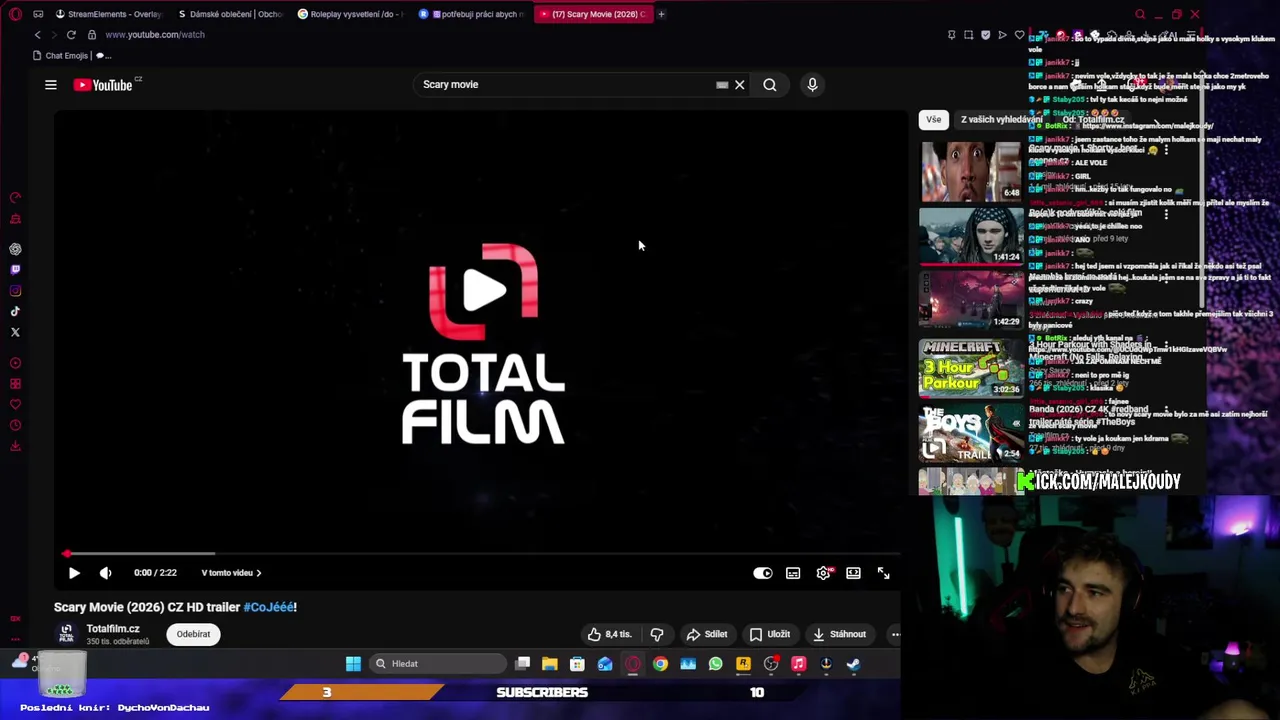Open Steam from the taskbar
This screenshot has width=1280, height=720.
[x=853, y=664]
